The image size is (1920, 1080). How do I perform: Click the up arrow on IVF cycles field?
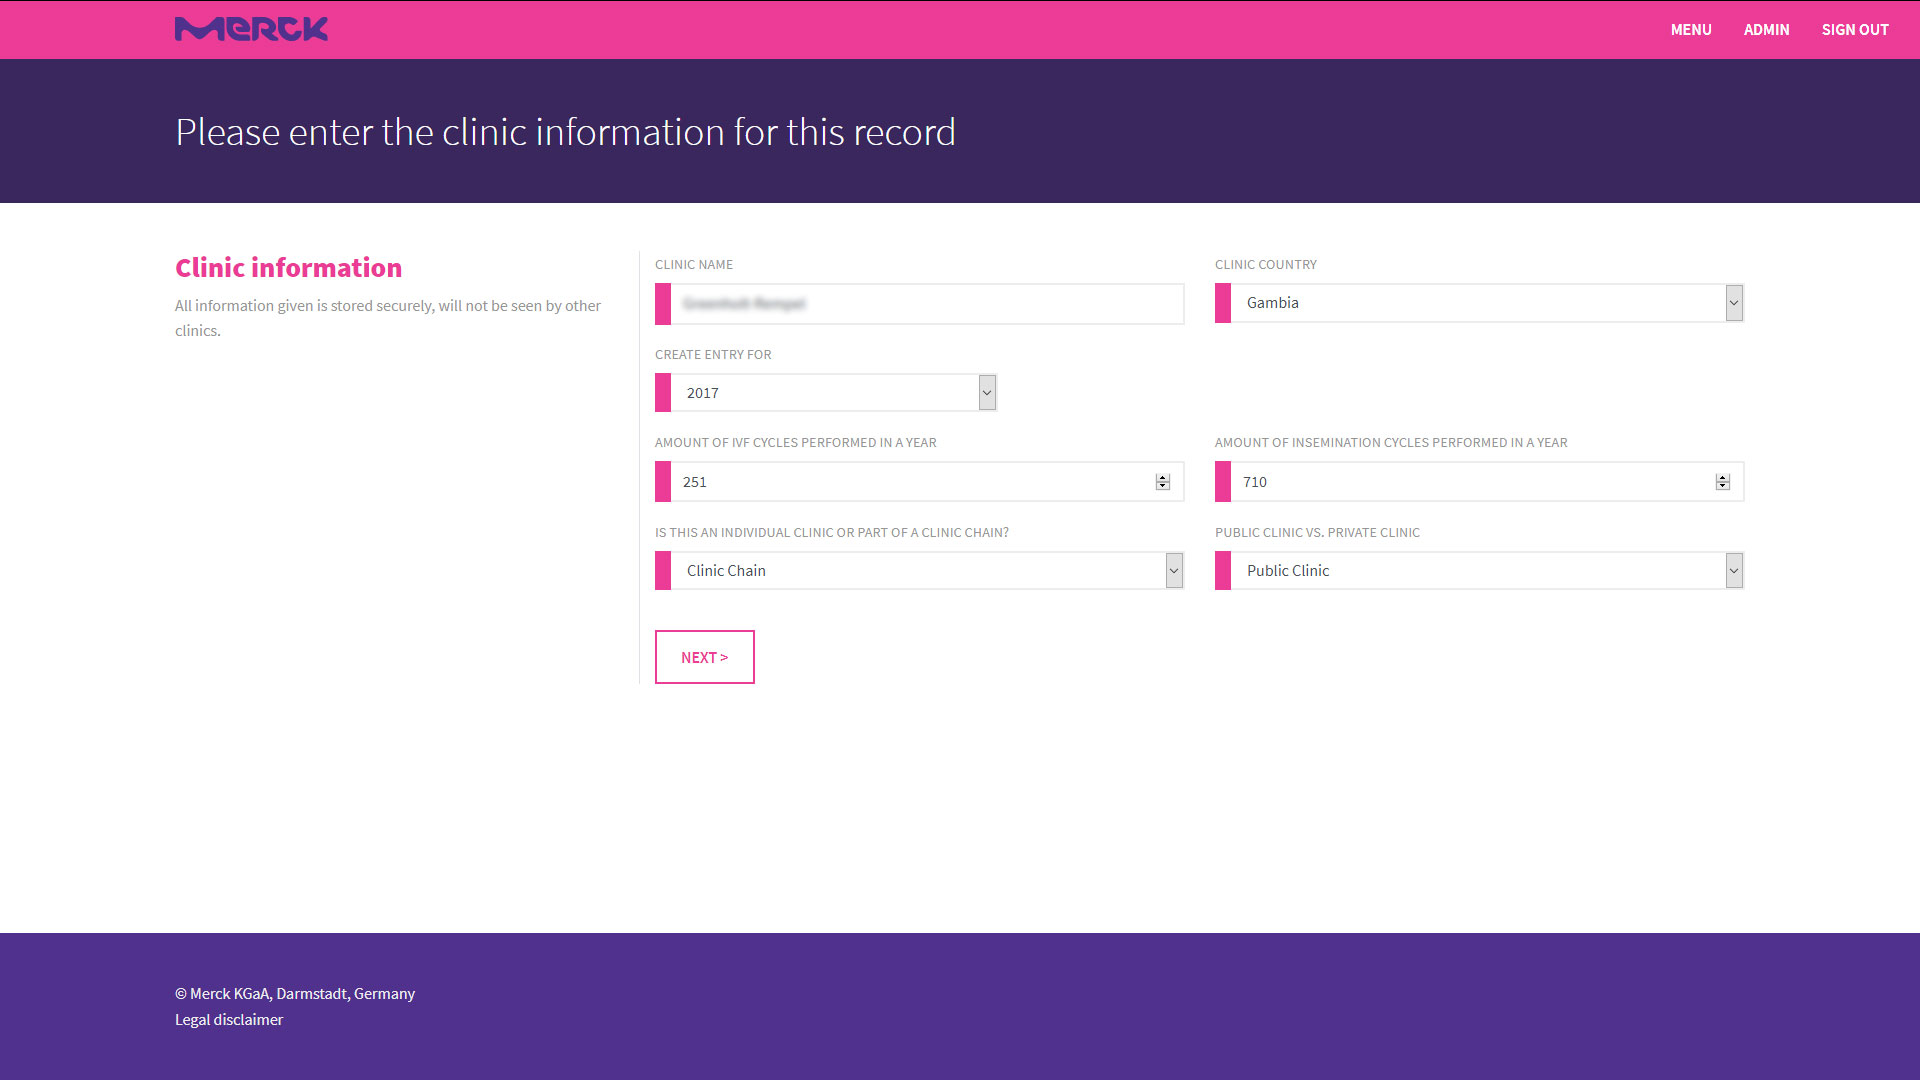[x=1161, y=476]
